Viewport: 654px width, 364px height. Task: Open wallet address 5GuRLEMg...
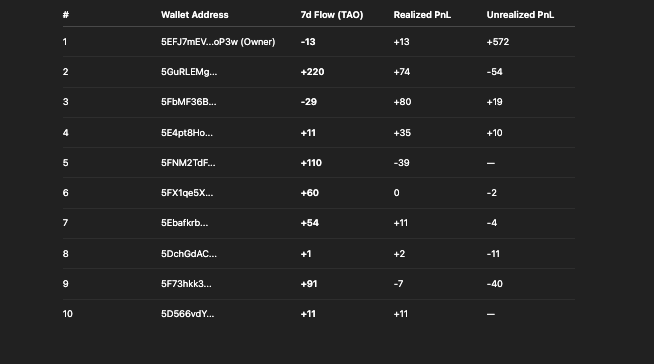189,72
